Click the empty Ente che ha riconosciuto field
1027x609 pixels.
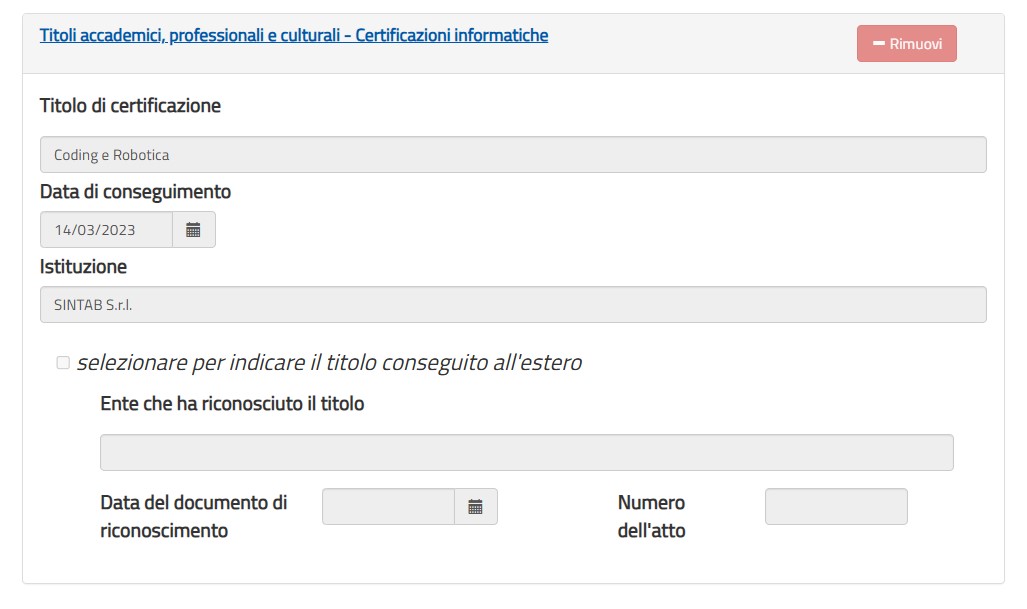(x=527, y=452)
